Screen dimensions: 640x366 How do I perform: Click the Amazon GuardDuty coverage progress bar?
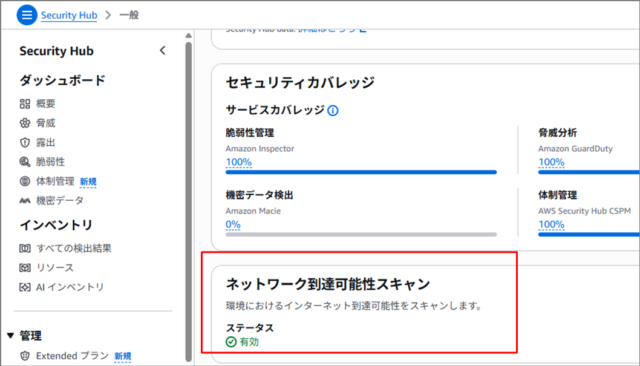[589, 172]
